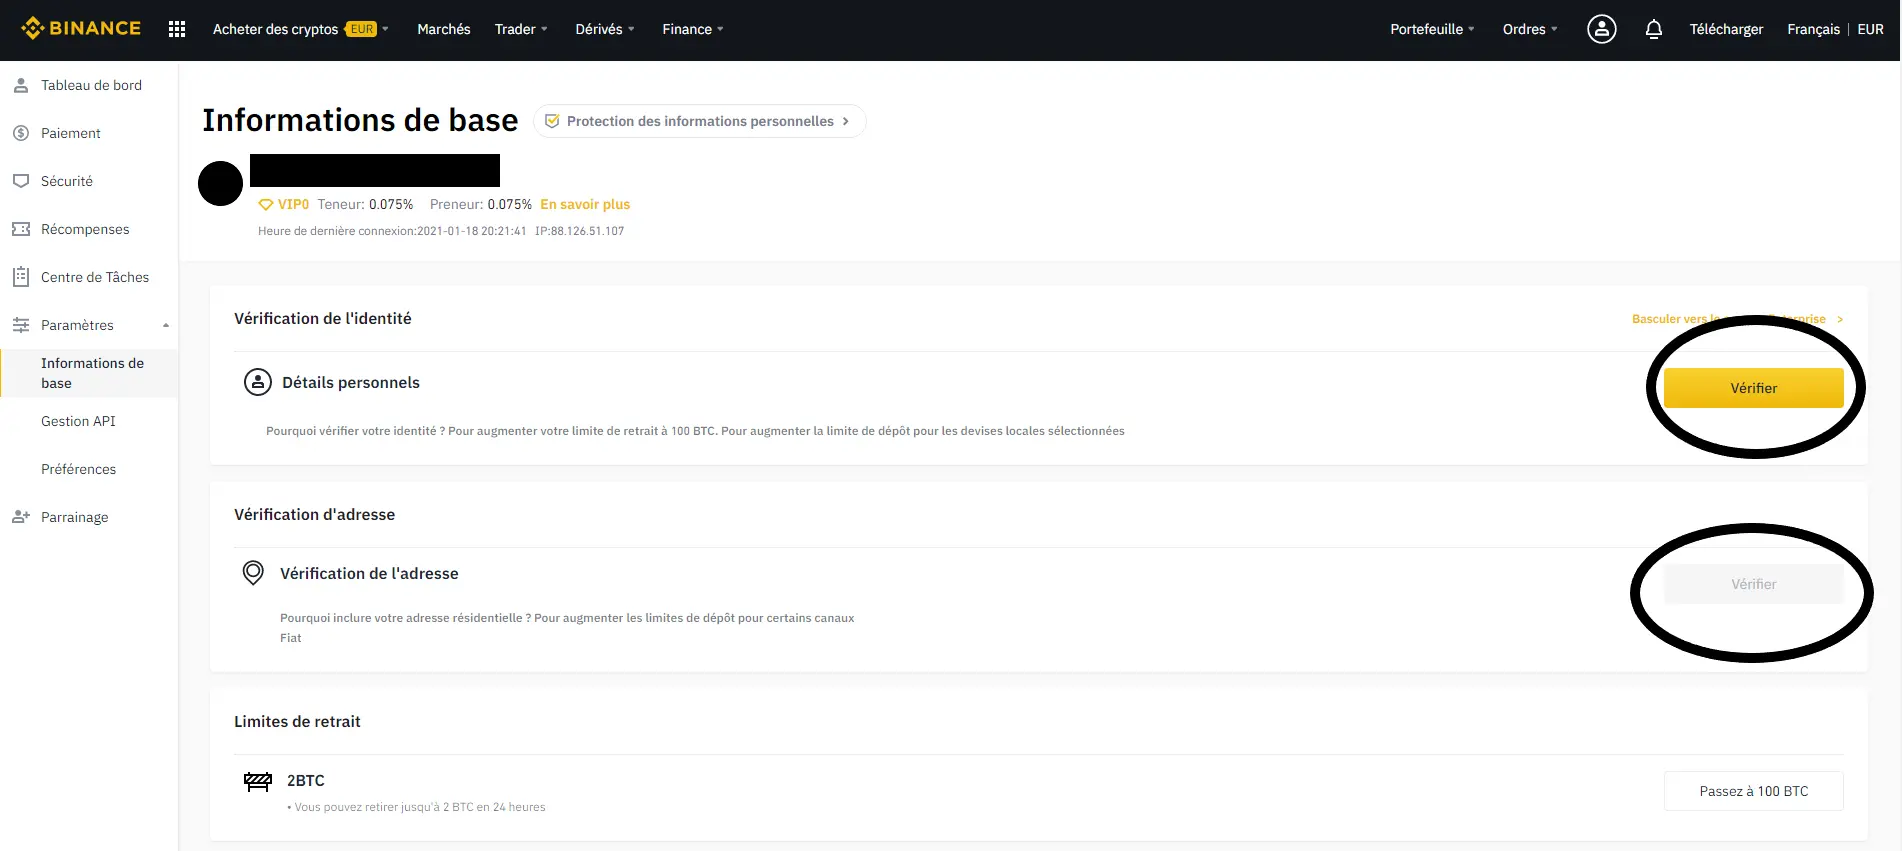Expand the Finance dropdown menu

[x=693, y=29]
